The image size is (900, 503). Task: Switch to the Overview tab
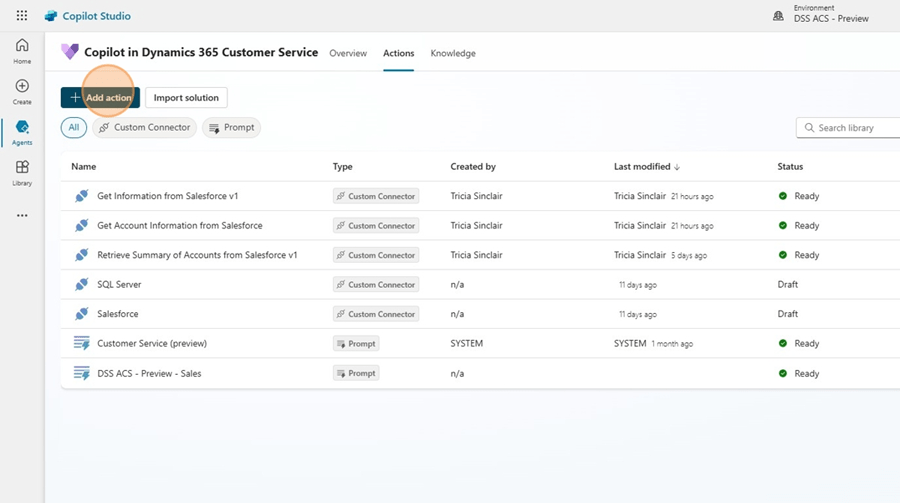point(348,53)
